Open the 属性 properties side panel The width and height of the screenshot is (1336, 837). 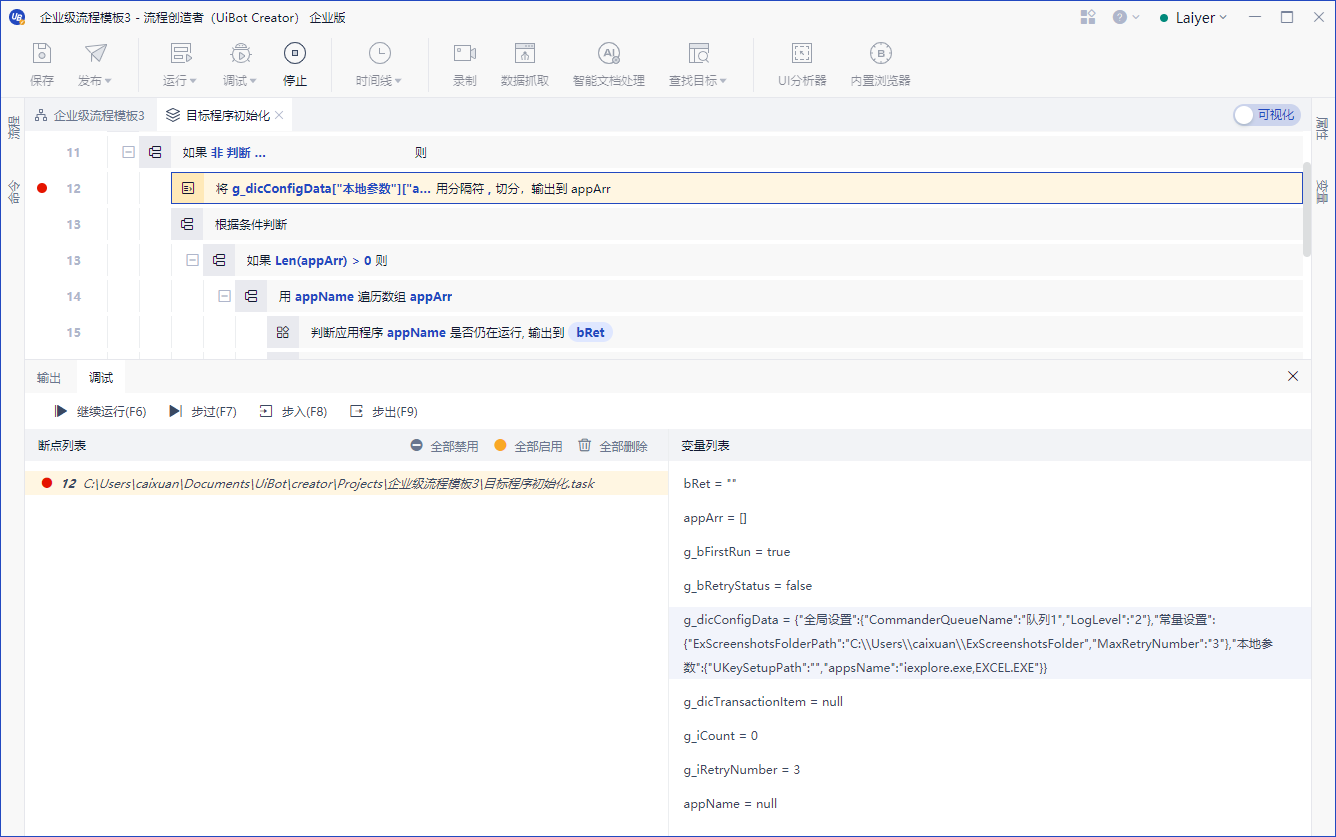pyautogui.click(x=1322, y=128)
